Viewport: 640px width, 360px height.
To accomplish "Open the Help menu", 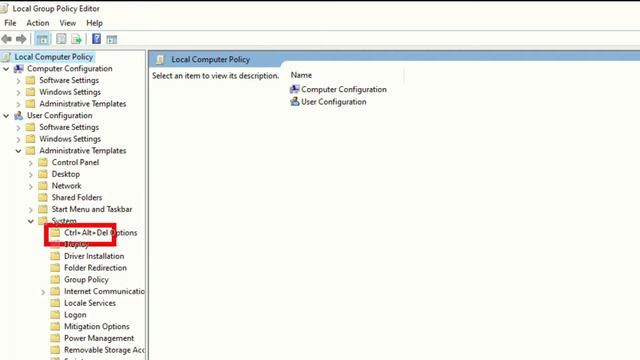I will (94, 23).
